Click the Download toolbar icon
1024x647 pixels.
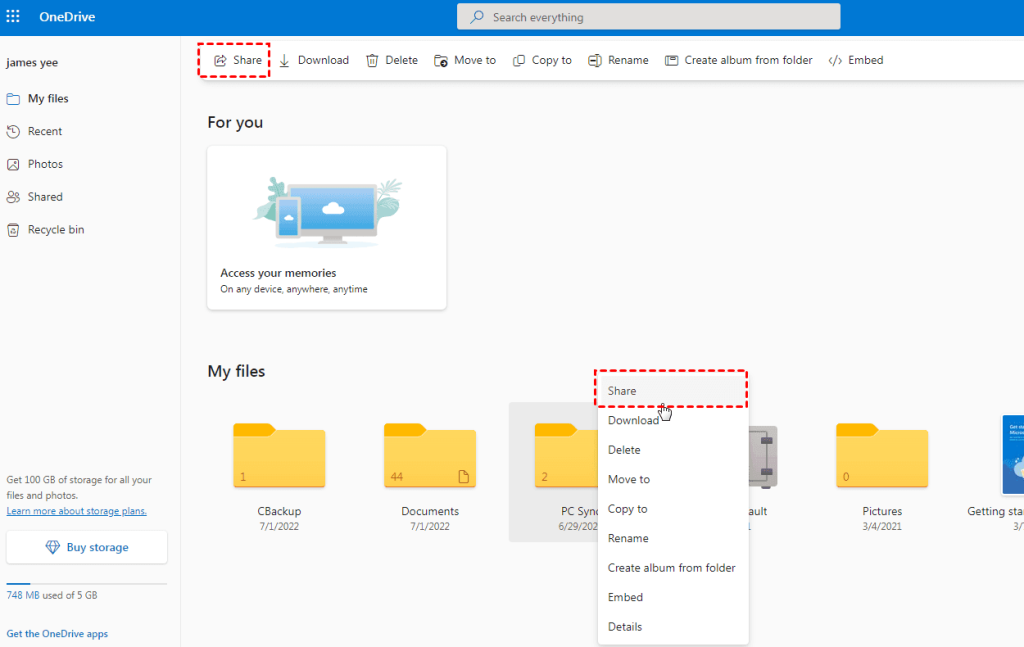[284, 60]
